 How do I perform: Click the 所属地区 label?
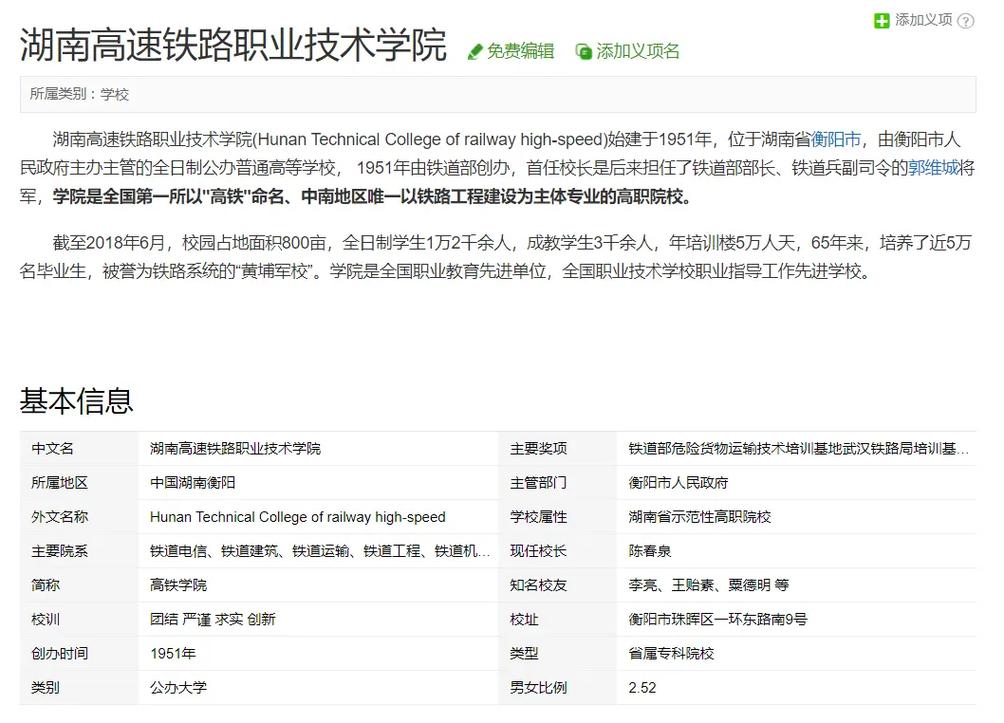point(60,483)
